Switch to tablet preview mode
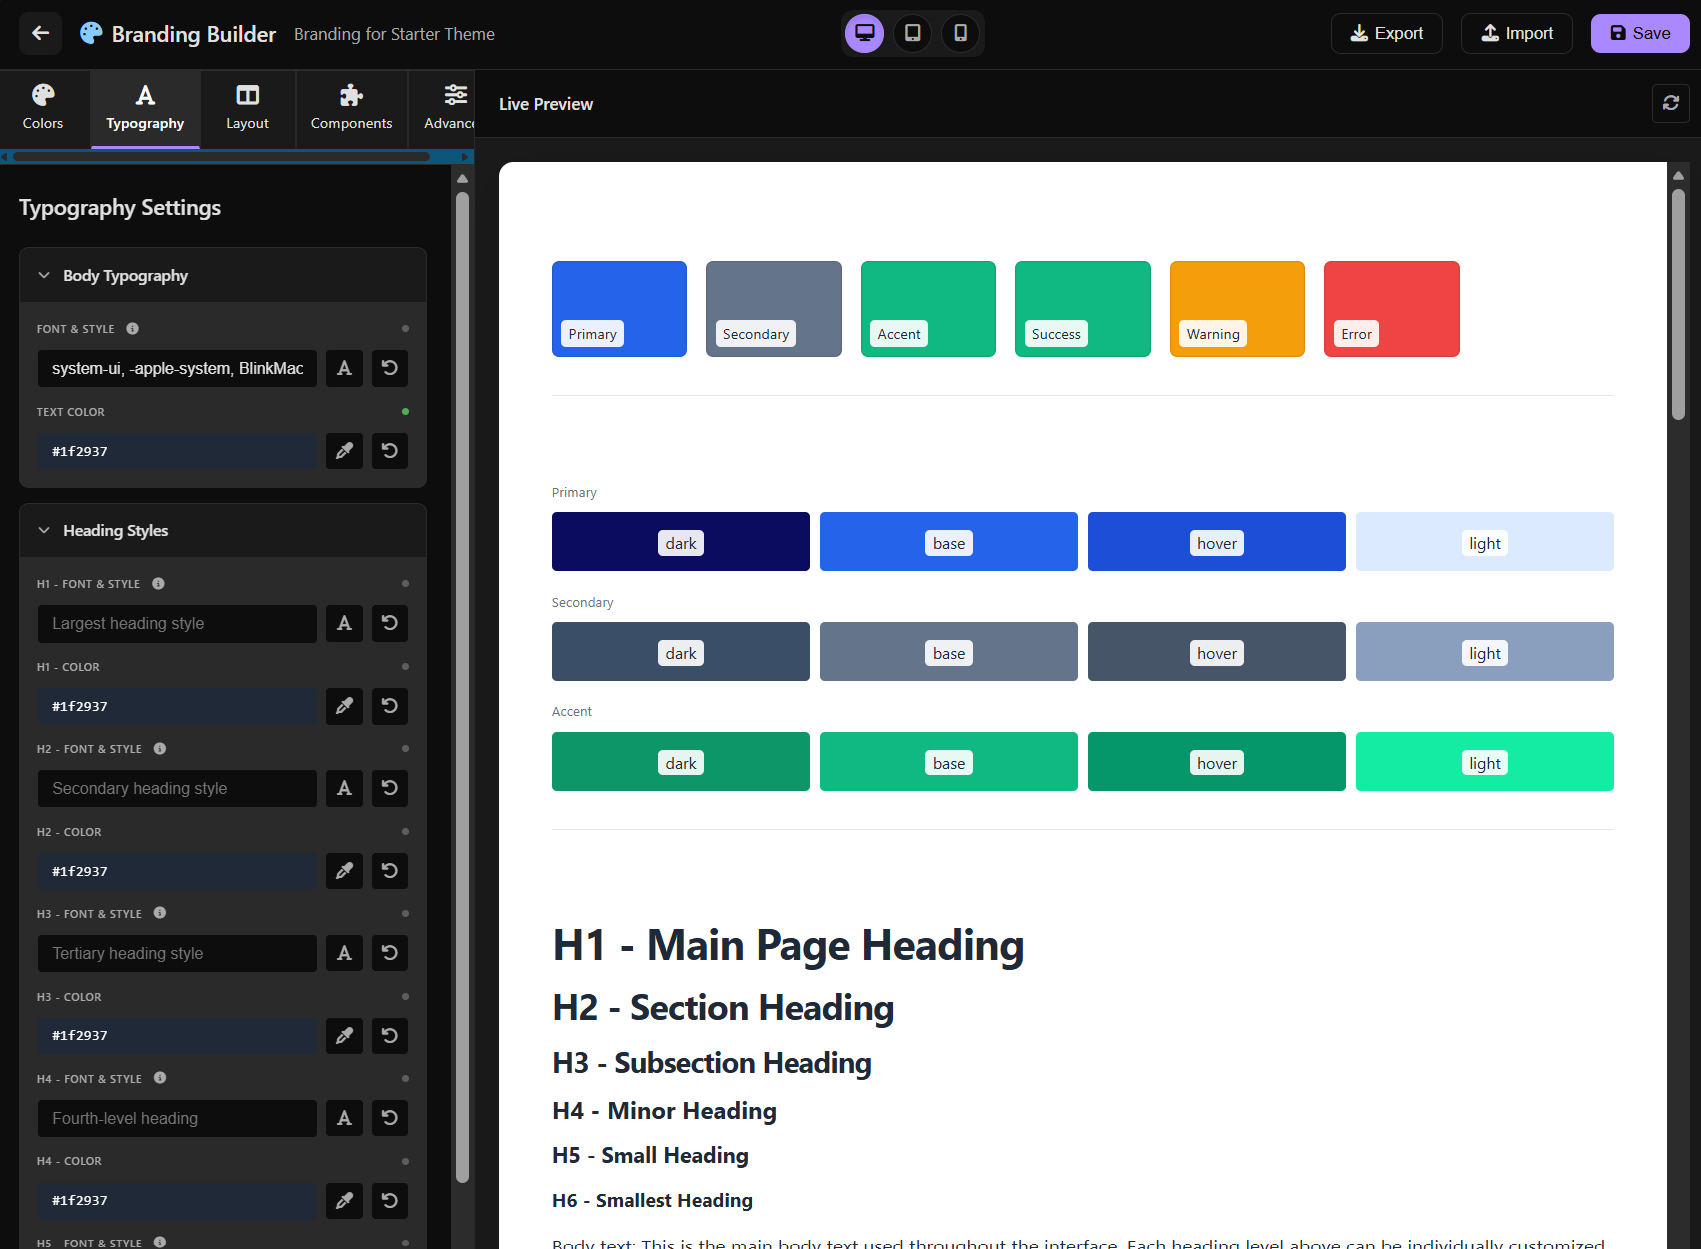1701x1249 pixels. point(913,33)
